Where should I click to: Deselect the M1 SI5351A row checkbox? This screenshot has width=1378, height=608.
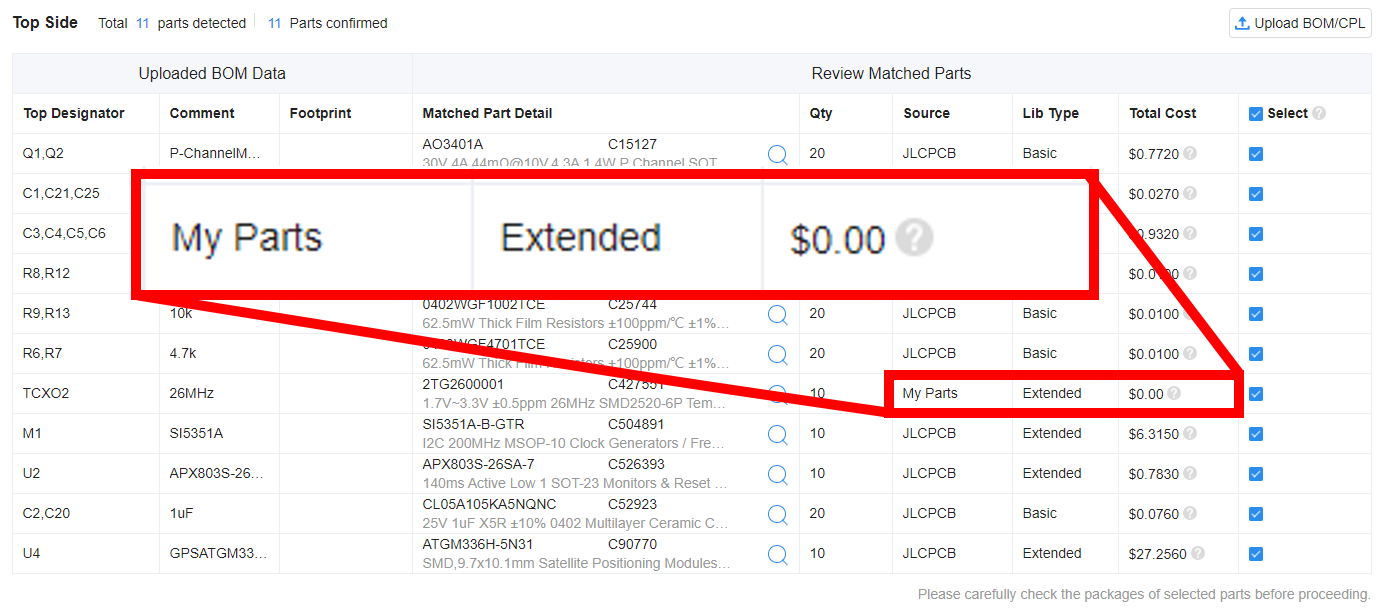click(x=1256, y=434)
